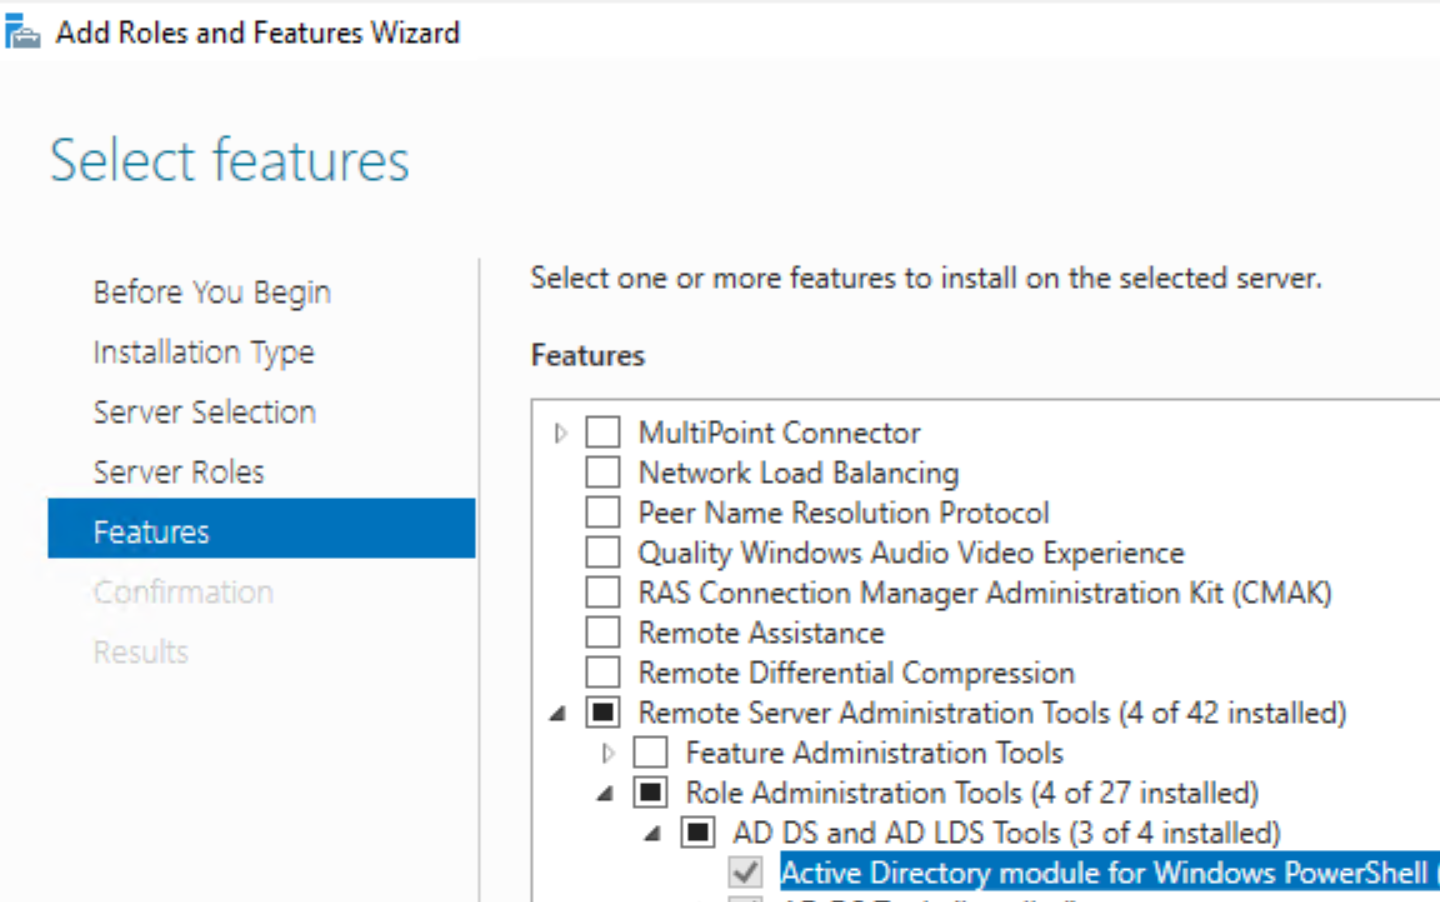Viewport: 1440px width, 902px height.
Task: Select the Network Load Balancing row text
Action: [798, 473]
